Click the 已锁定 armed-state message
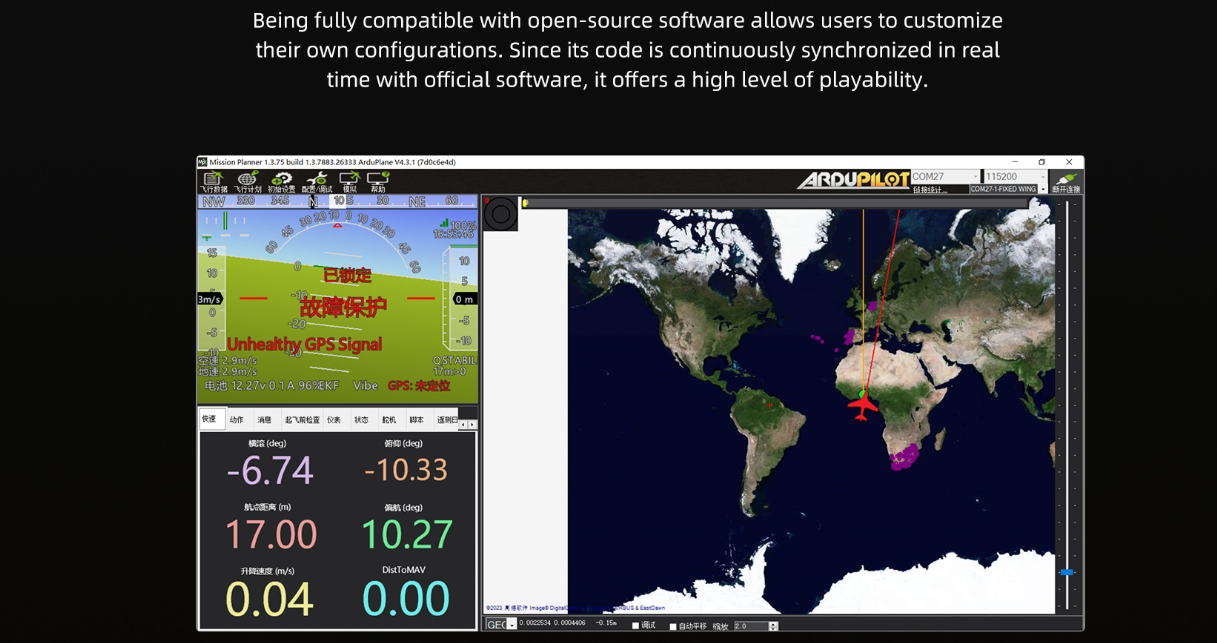Screen dimensions: 1217x643 click(x=347, y=275)
